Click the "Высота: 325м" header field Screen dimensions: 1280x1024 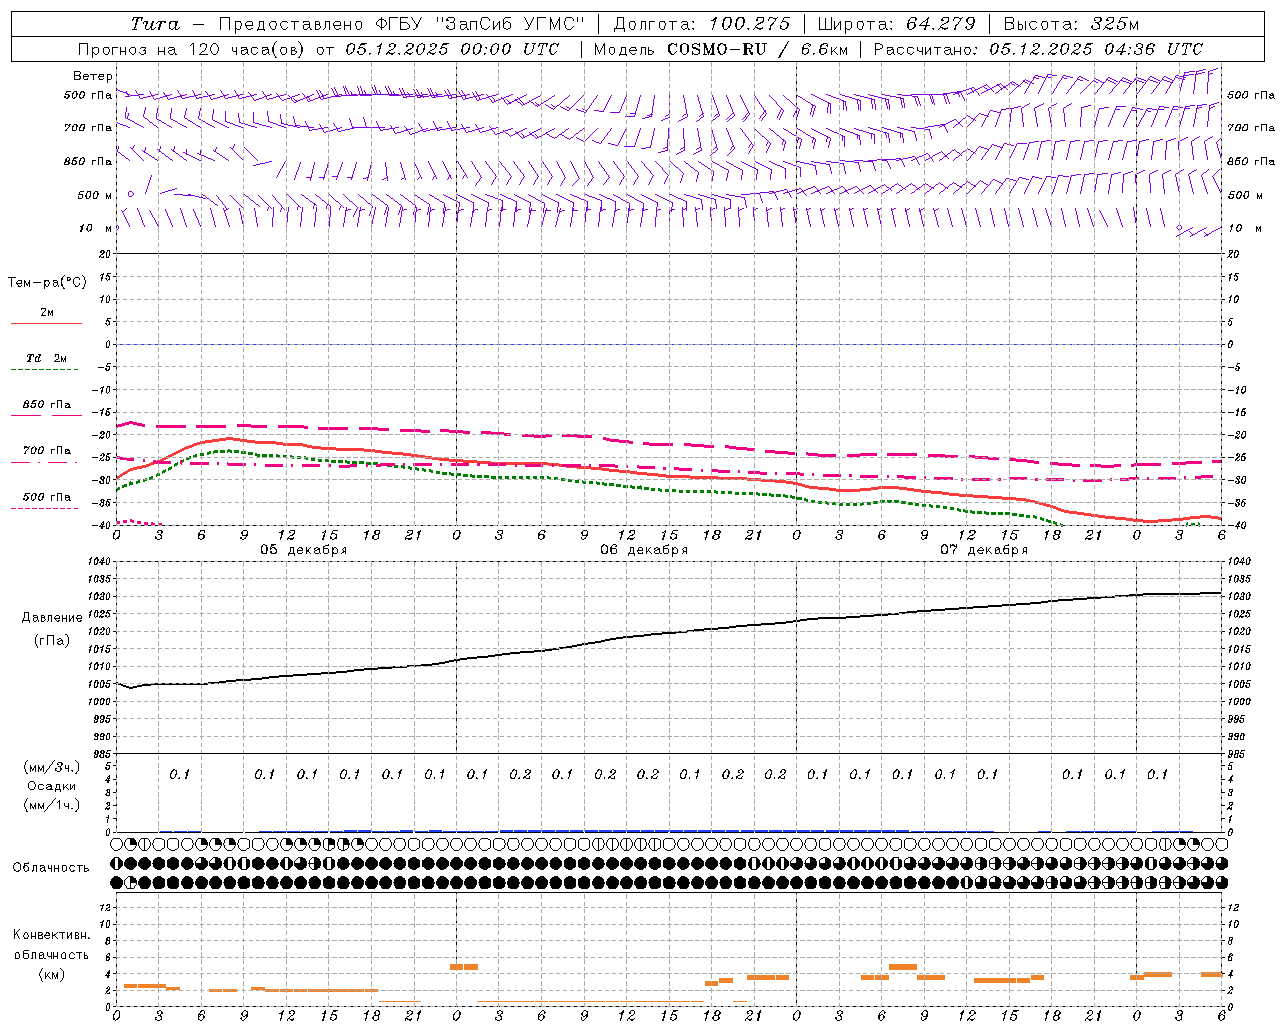coord(1071,24)
